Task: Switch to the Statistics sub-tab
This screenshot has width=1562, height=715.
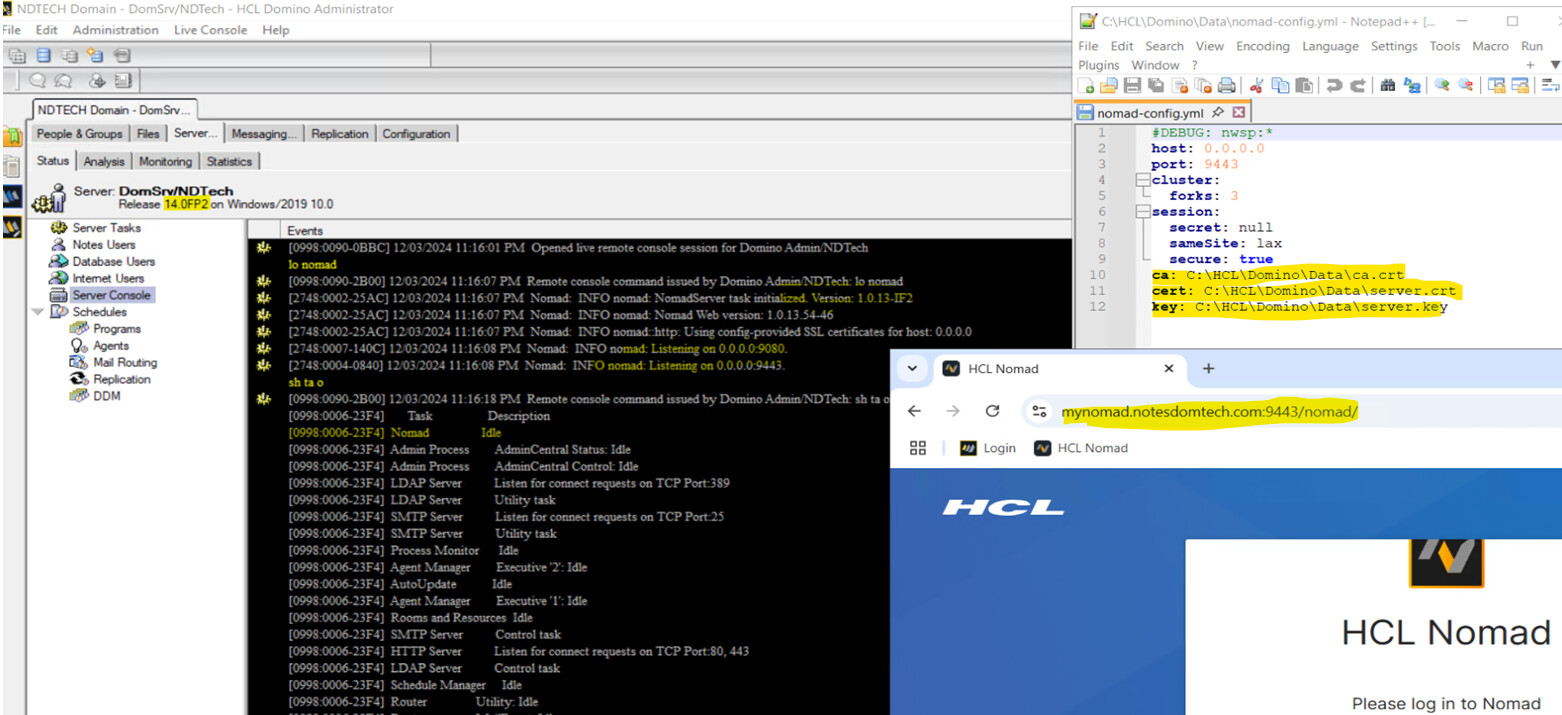Action: coord(229,161)
